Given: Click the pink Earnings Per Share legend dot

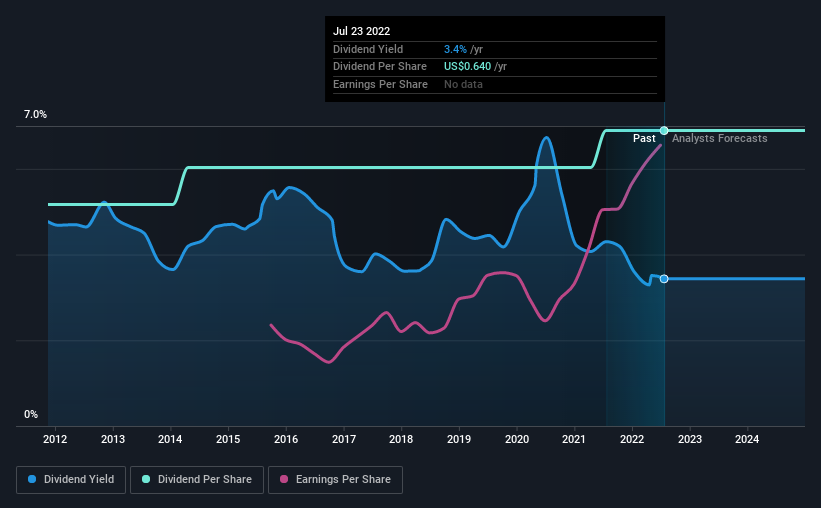Looking at the screenshot, I should (x=284, y=479).
